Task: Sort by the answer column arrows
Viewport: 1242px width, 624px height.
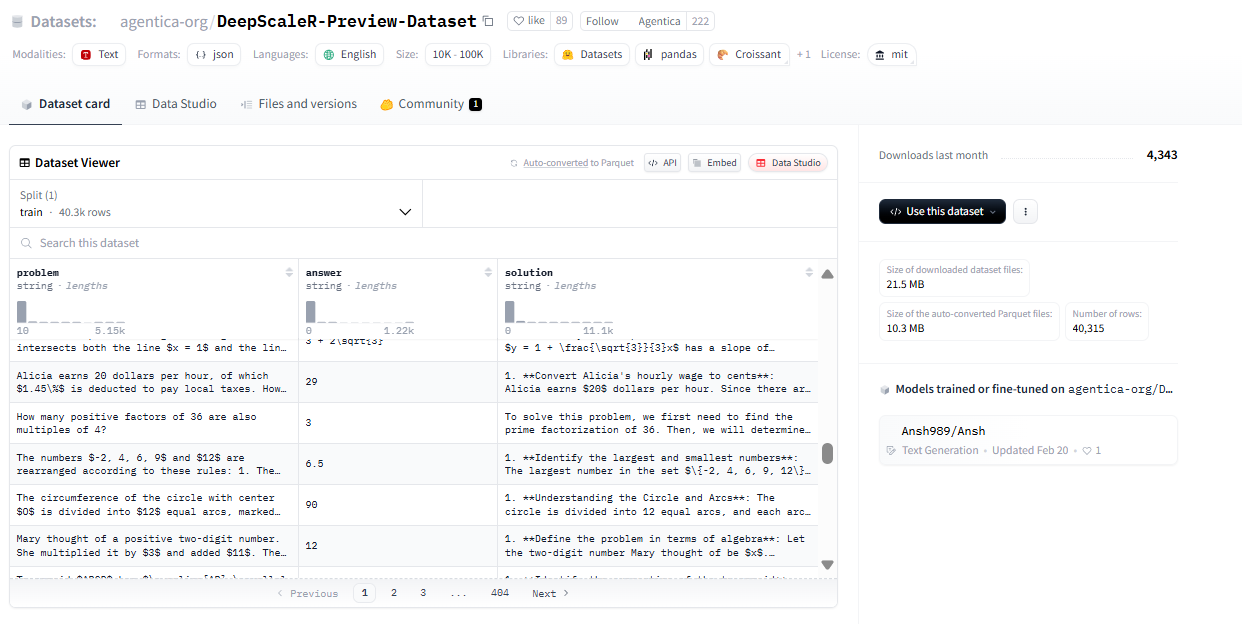Action: pos(489,272)
